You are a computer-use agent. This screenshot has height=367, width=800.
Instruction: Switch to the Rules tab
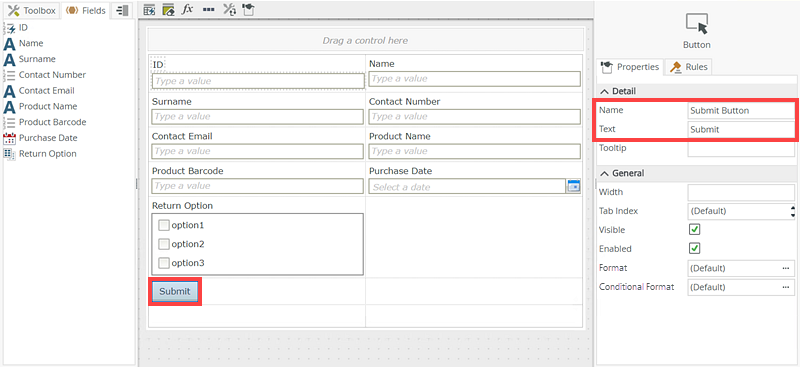click(x=689, y=67)
